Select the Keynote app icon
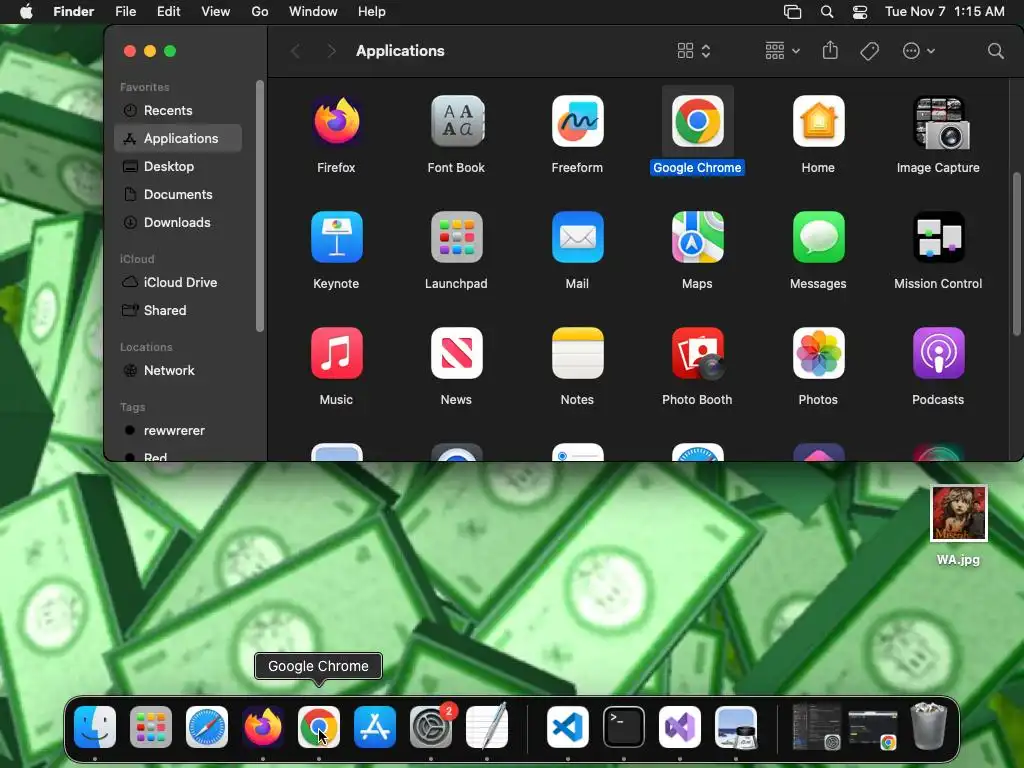The image size is (1024, 768). point(336,237)
